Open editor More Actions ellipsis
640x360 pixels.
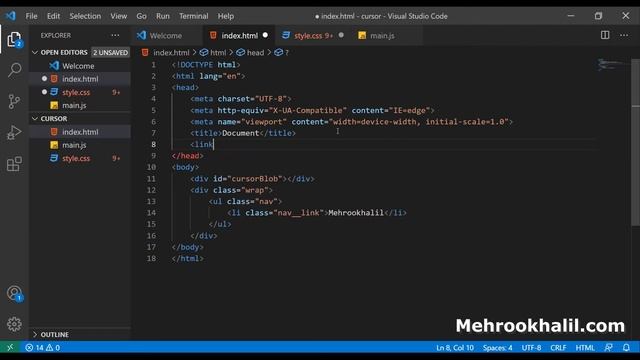[624, 36]
